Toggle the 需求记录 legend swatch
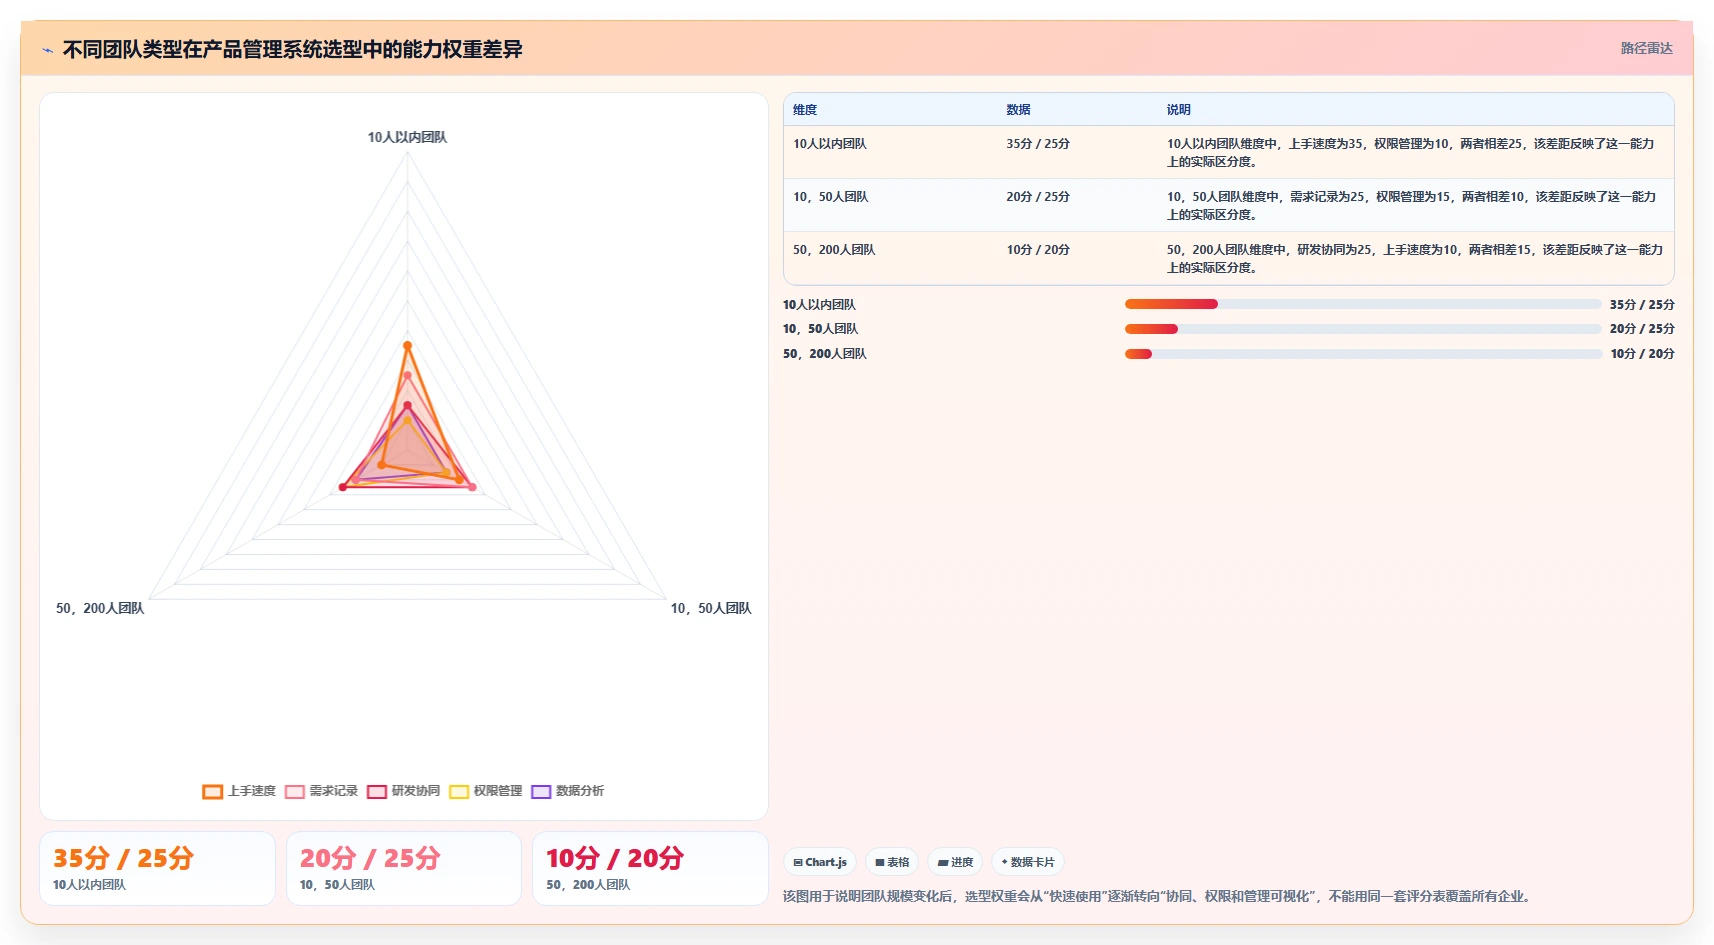Viewport: 1714px width, 945px height. [x=294, y=792]
